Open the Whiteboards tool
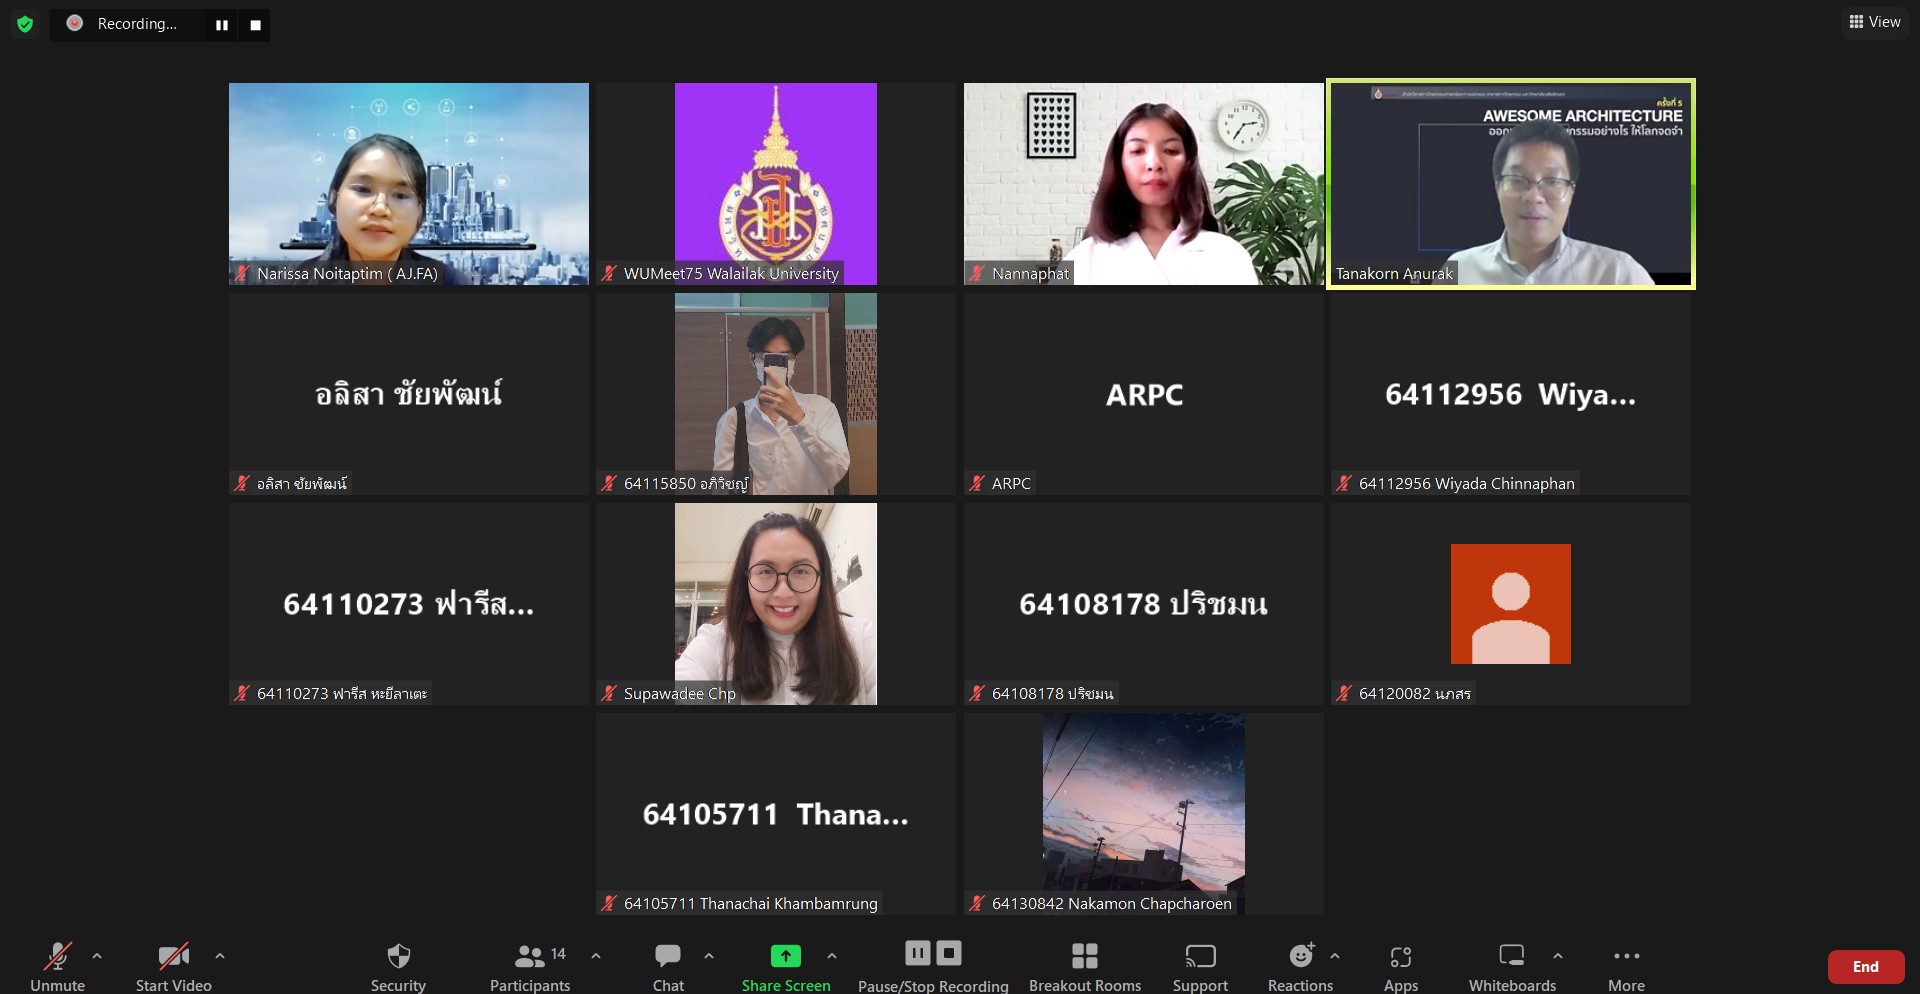 point(1511,957)
